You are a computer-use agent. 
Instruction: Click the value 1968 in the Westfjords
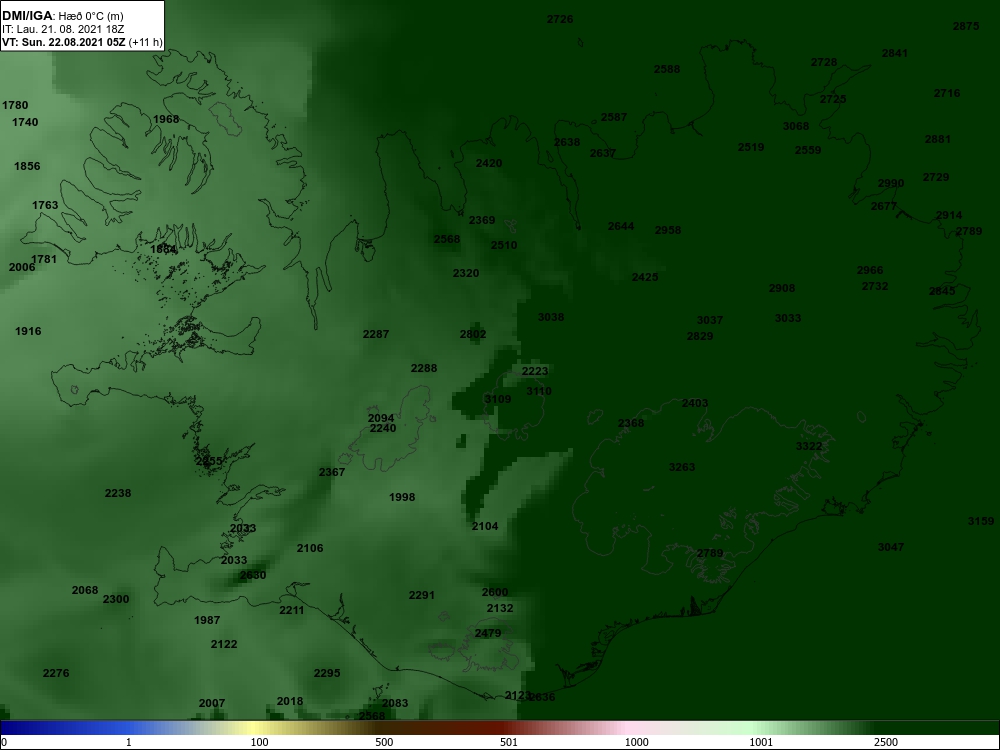[x=166, y=119]
